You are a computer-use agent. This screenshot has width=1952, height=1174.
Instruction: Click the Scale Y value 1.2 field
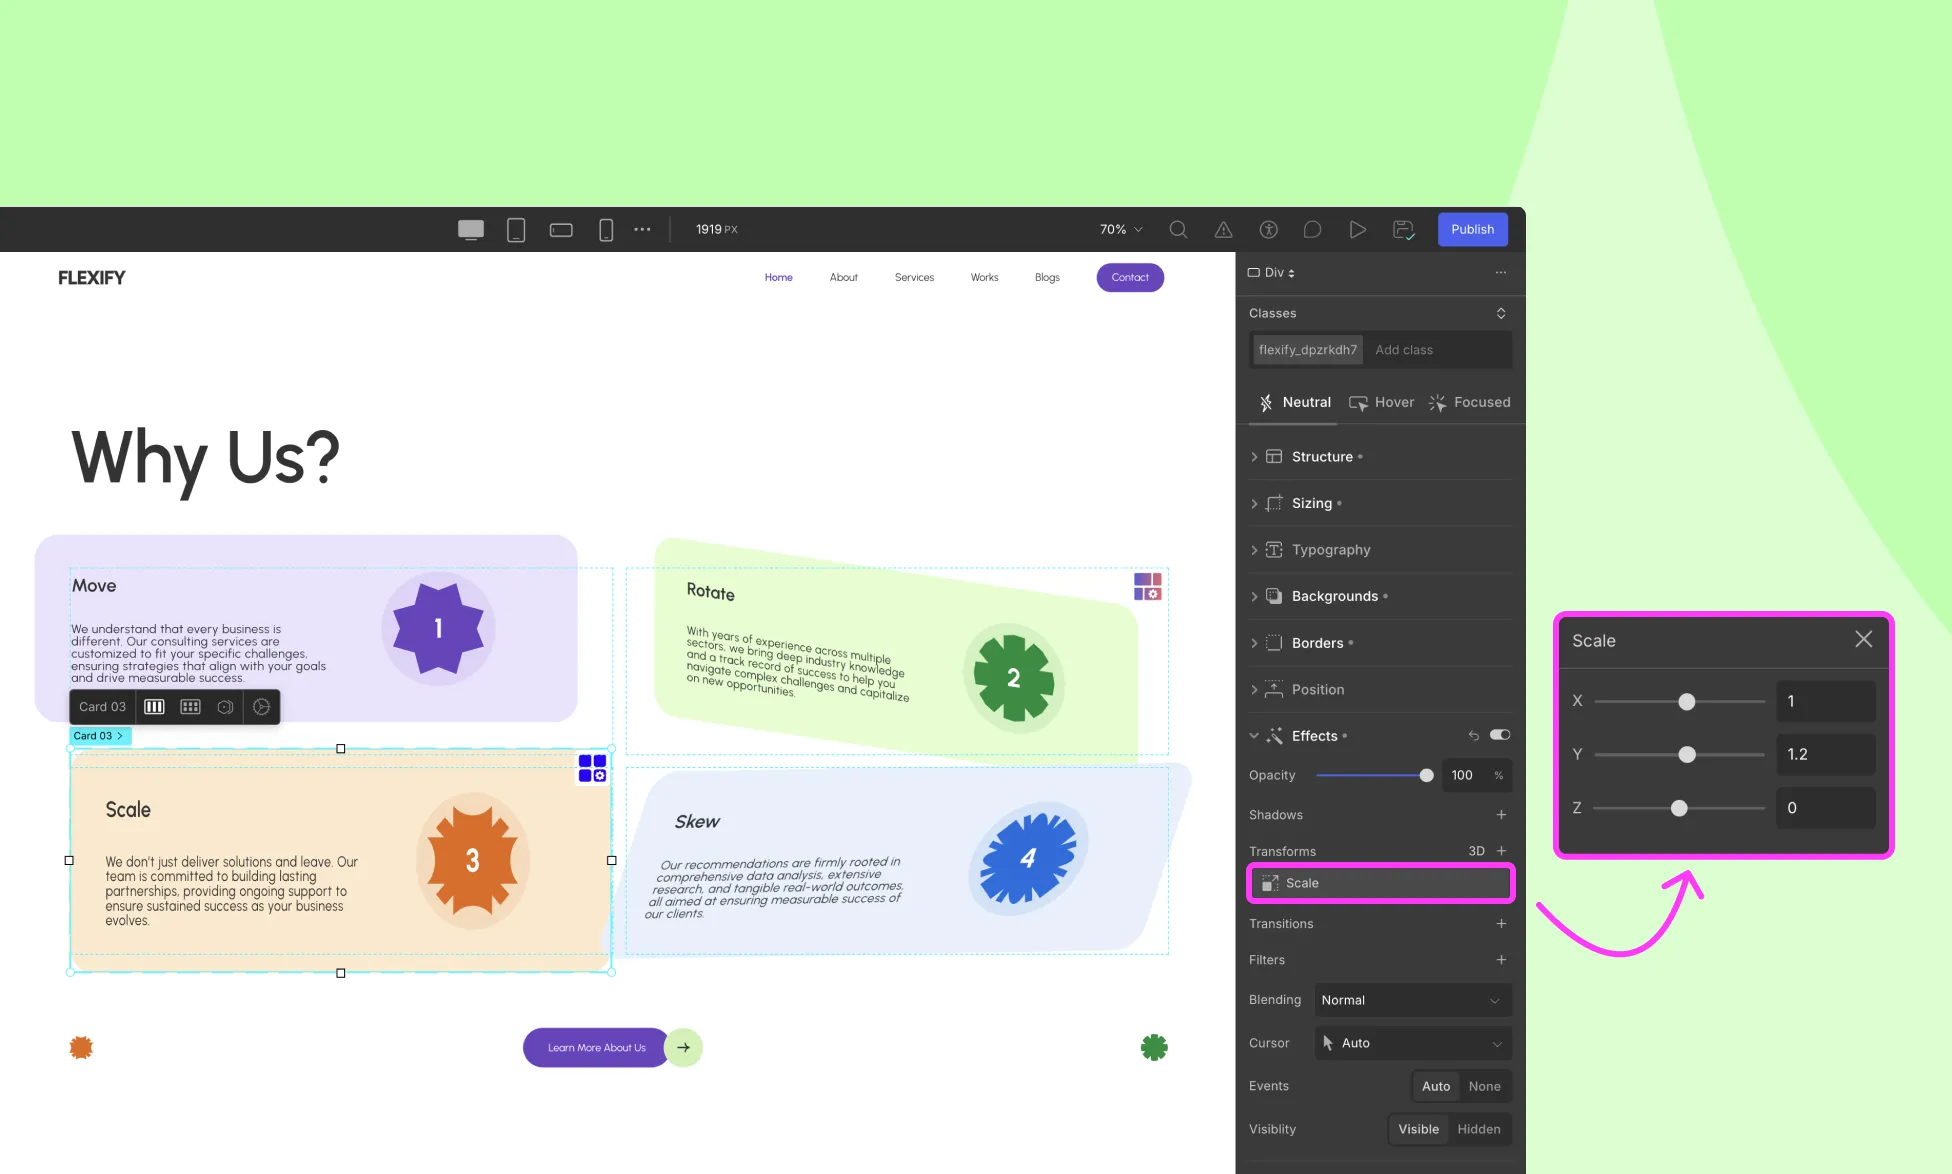1825,755
